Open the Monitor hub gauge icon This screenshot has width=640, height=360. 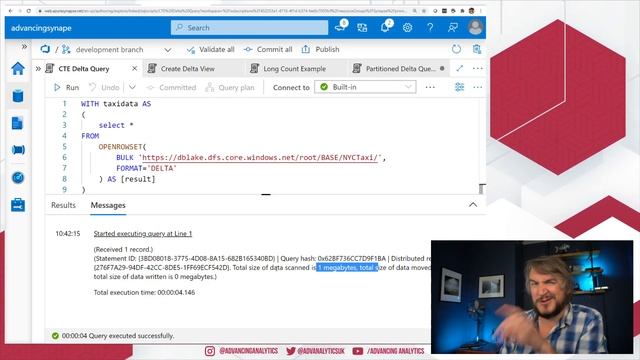[x=18, y=178]
